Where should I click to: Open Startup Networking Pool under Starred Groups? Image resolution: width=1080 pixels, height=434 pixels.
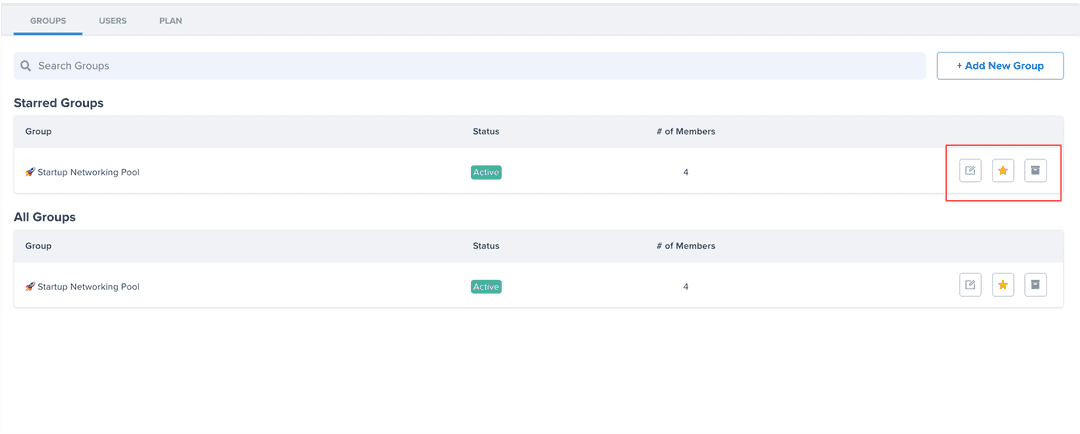[x=88, y=172]
